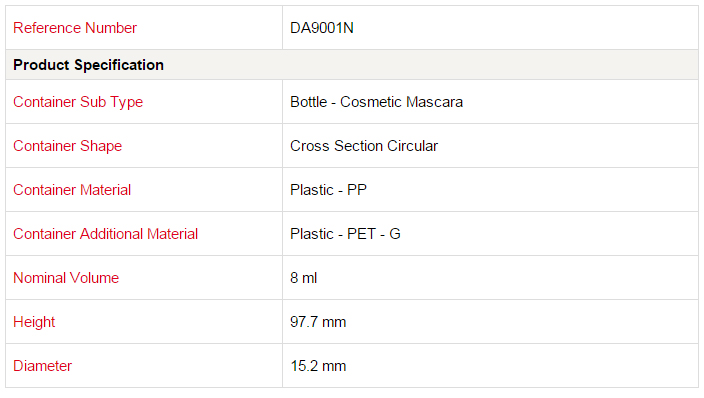Open the Container Material link
704x398 pixels.
click(72, 190)
